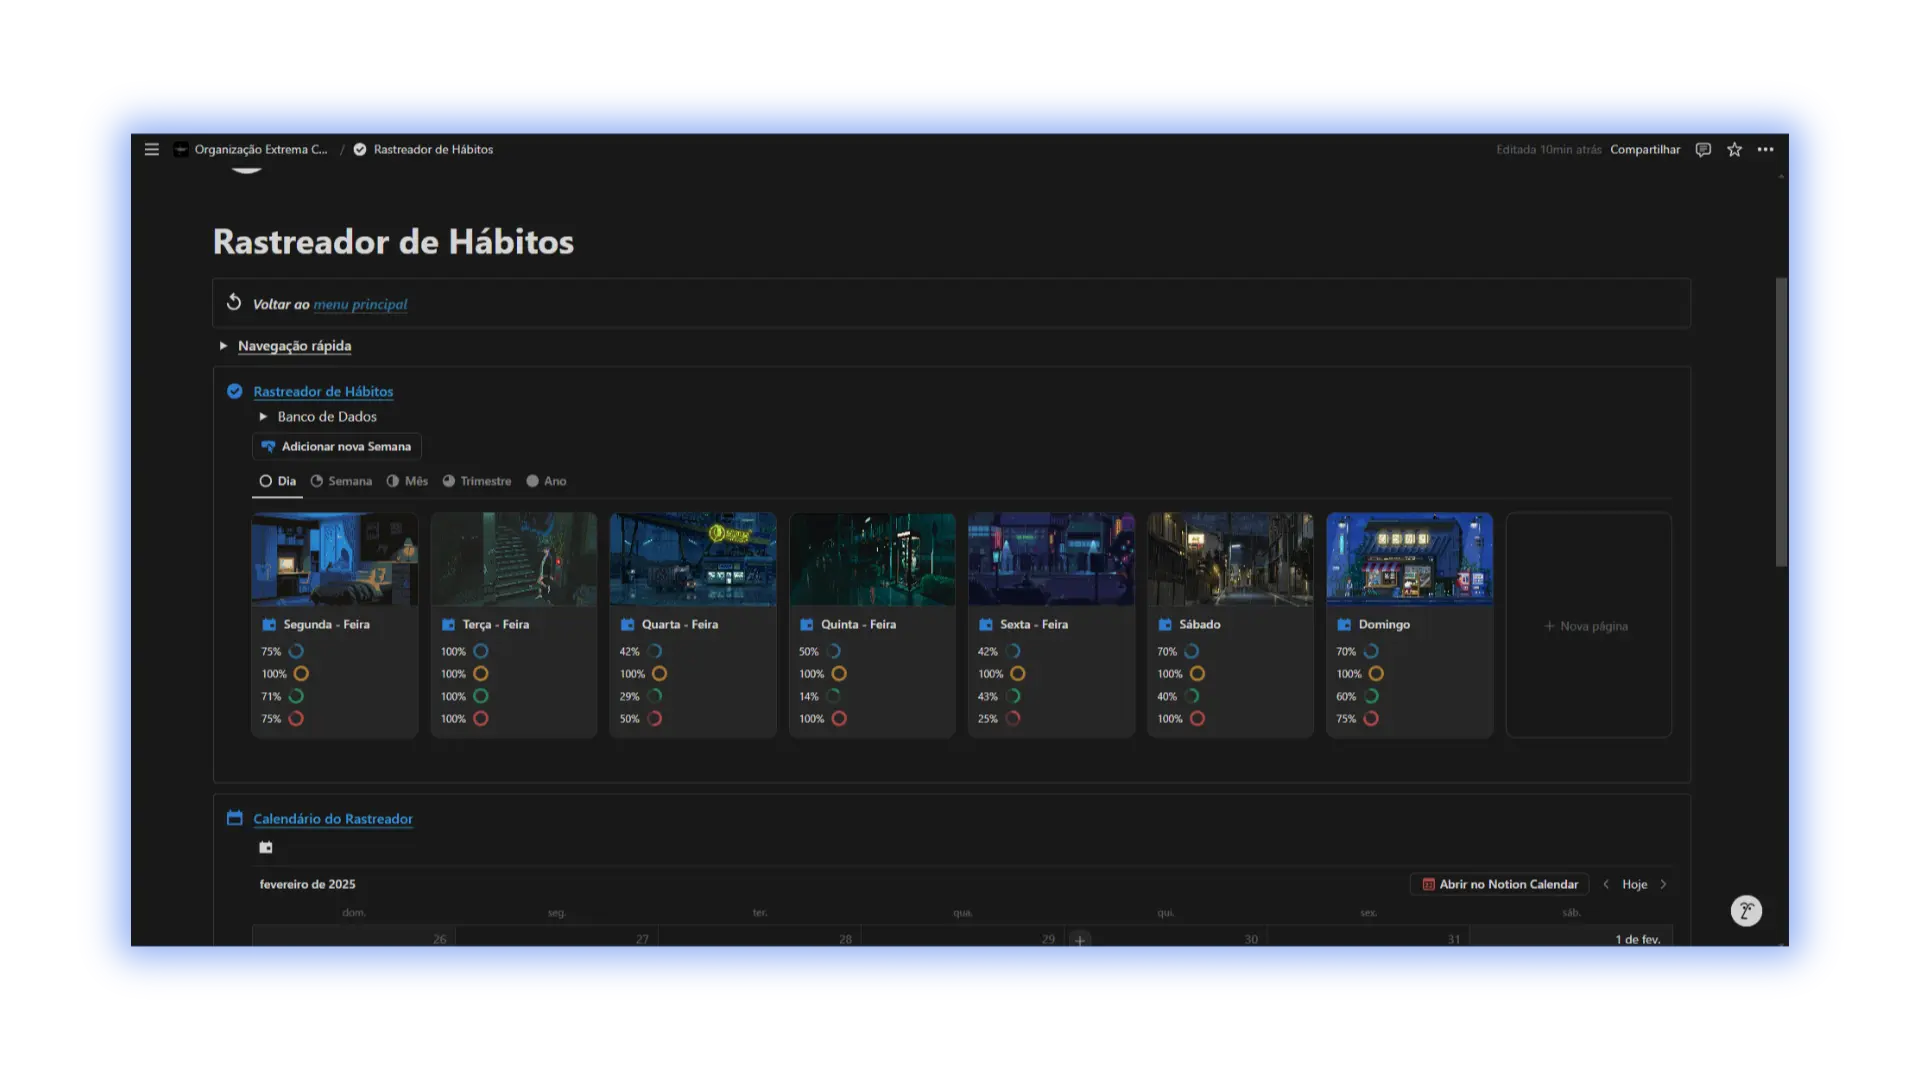Expand the Banco de Dados toggle
Screen dimensions: 1920x1080
pyautogui.click(x=263, y=416)
